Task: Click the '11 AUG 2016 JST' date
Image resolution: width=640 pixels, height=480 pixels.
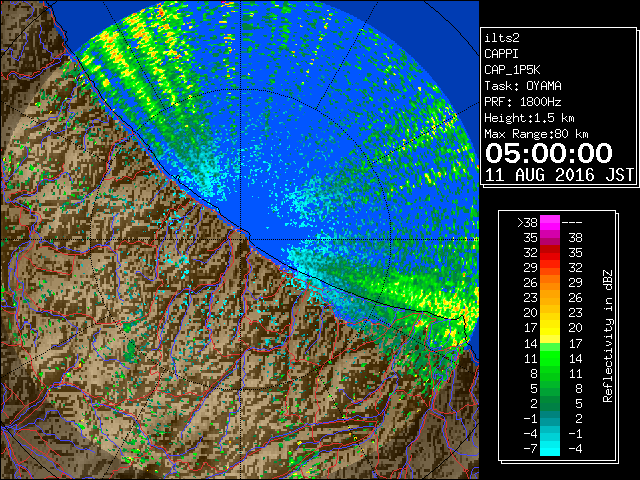Action: click(559, 175)
